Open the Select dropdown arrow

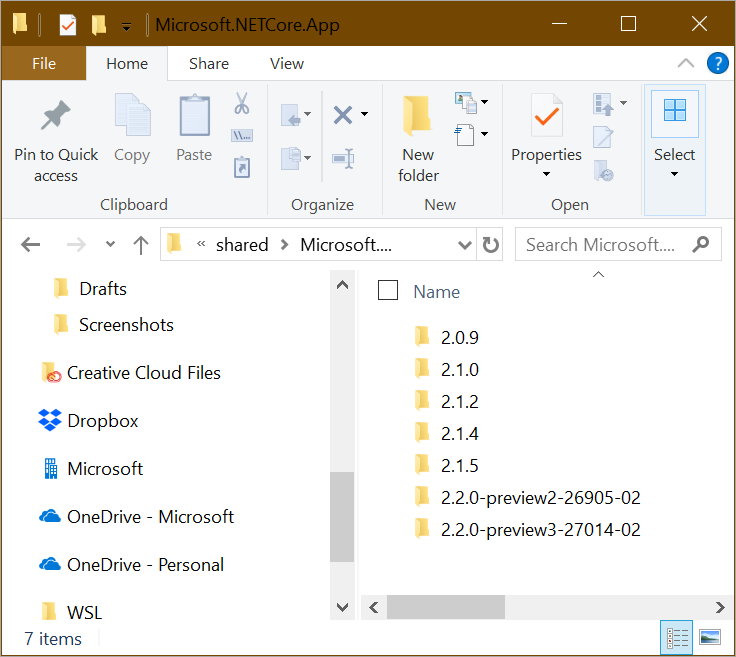tap(675, 174)
